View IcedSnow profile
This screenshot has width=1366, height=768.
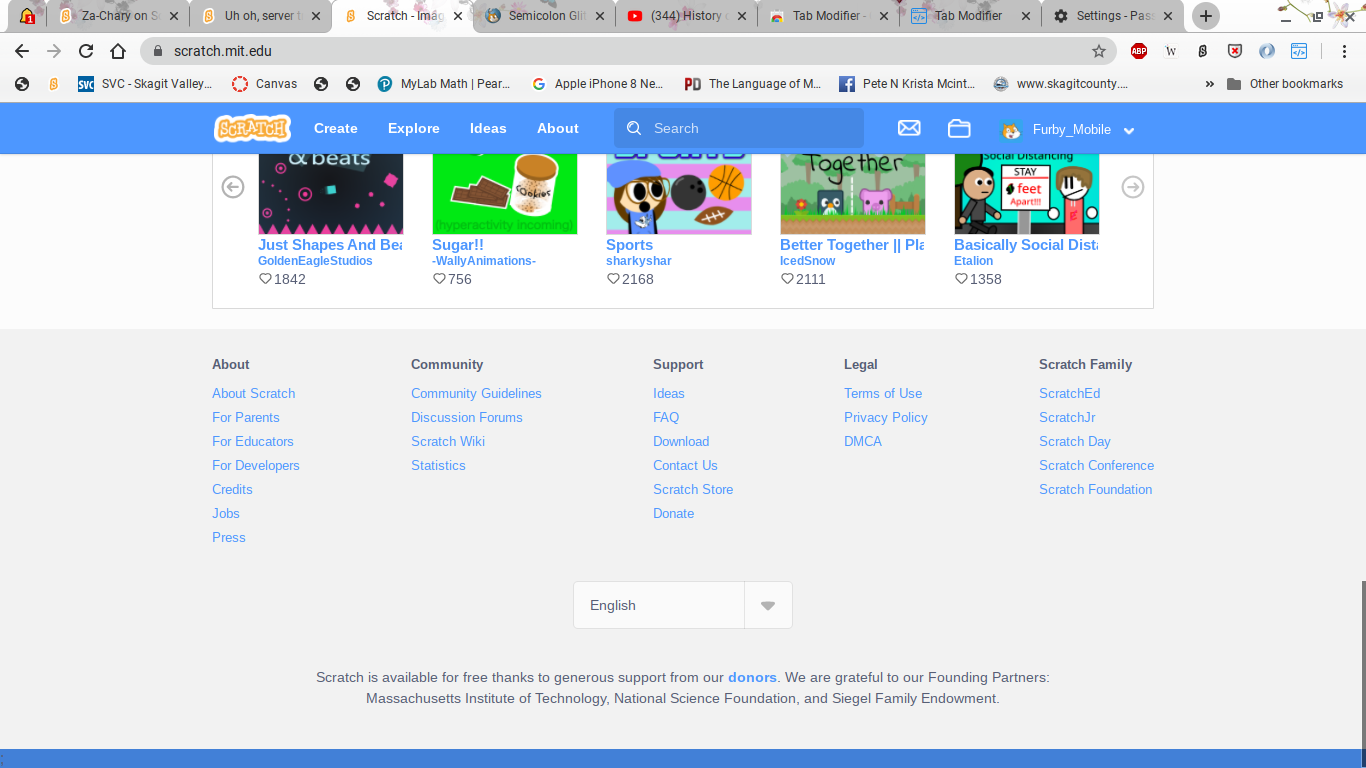coord(808,261)
